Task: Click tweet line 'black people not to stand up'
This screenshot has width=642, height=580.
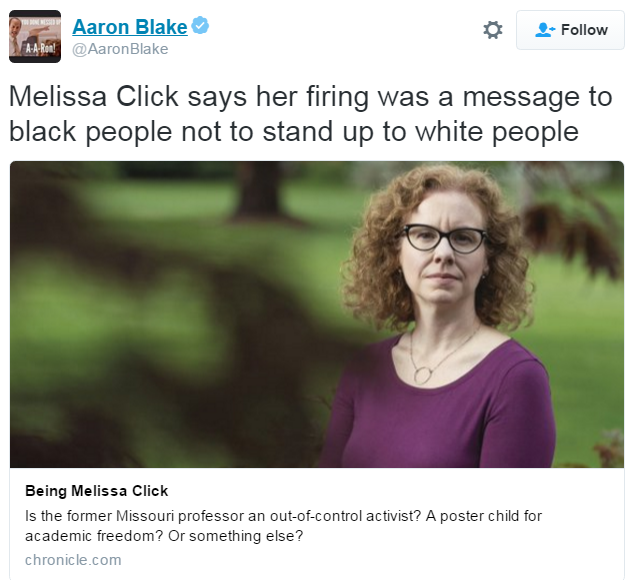Action: [x=293, y=133]
